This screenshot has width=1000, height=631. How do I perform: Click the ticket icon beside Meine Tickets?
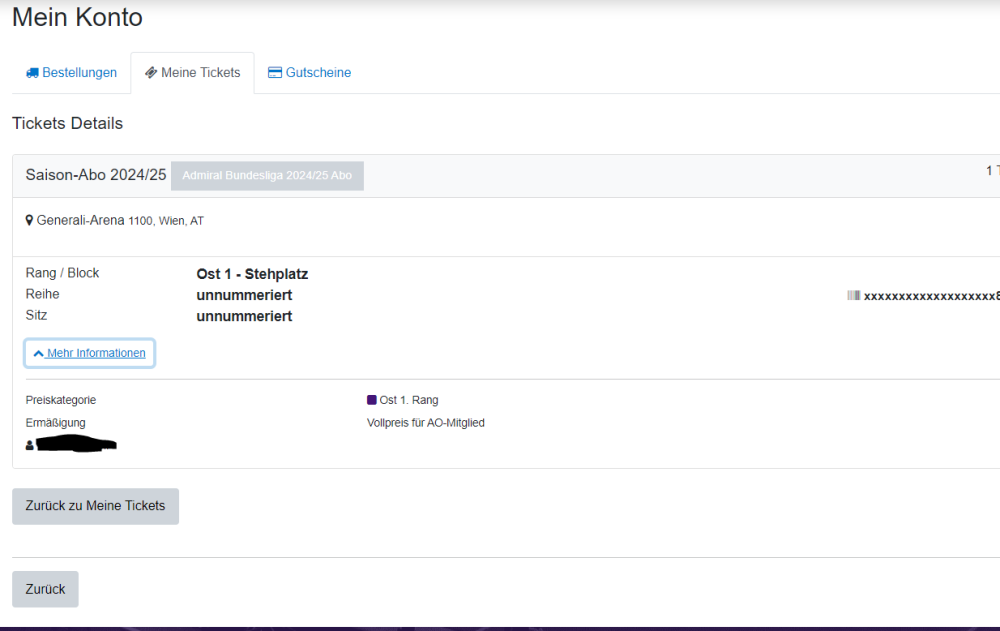tap(151, 73)
